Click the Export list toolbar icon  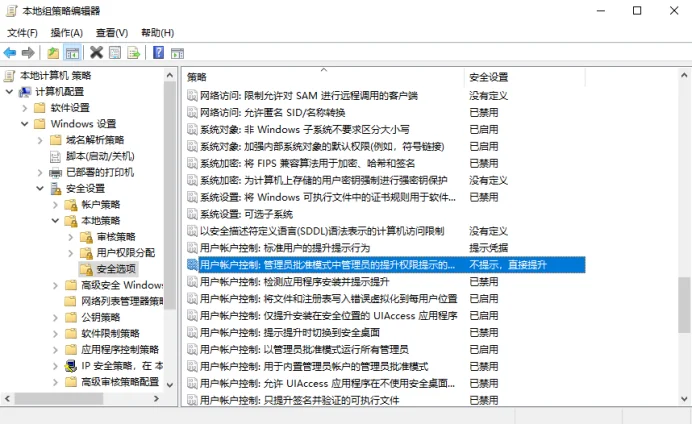[133, 53]
